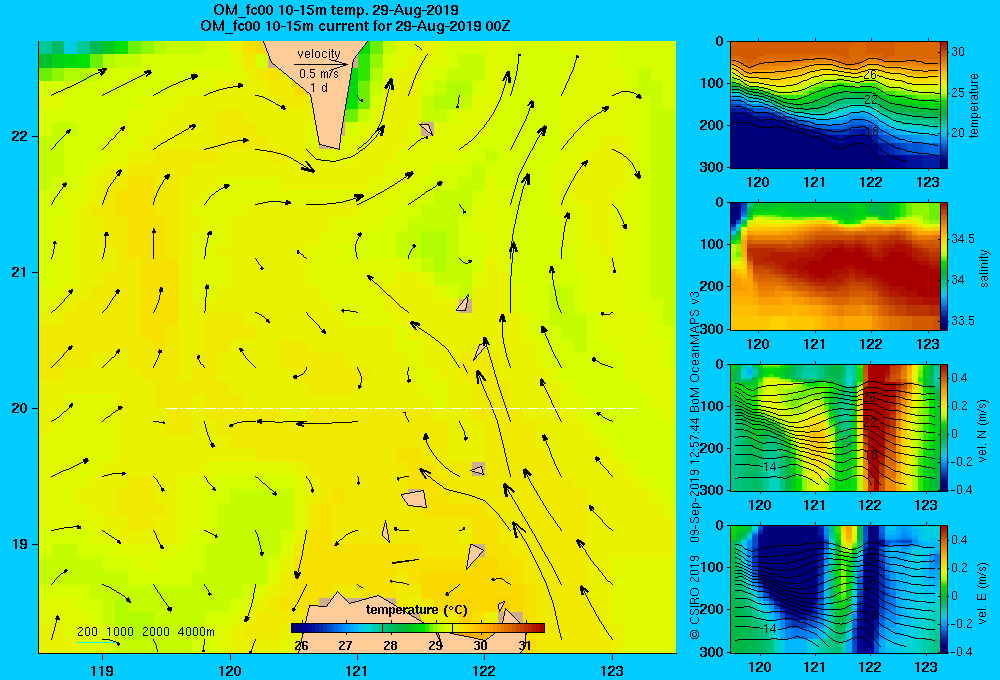The width and height of the screenshot is (1000, 680).
Task: Open the salinity depth section panel
Action: point(834,266)
